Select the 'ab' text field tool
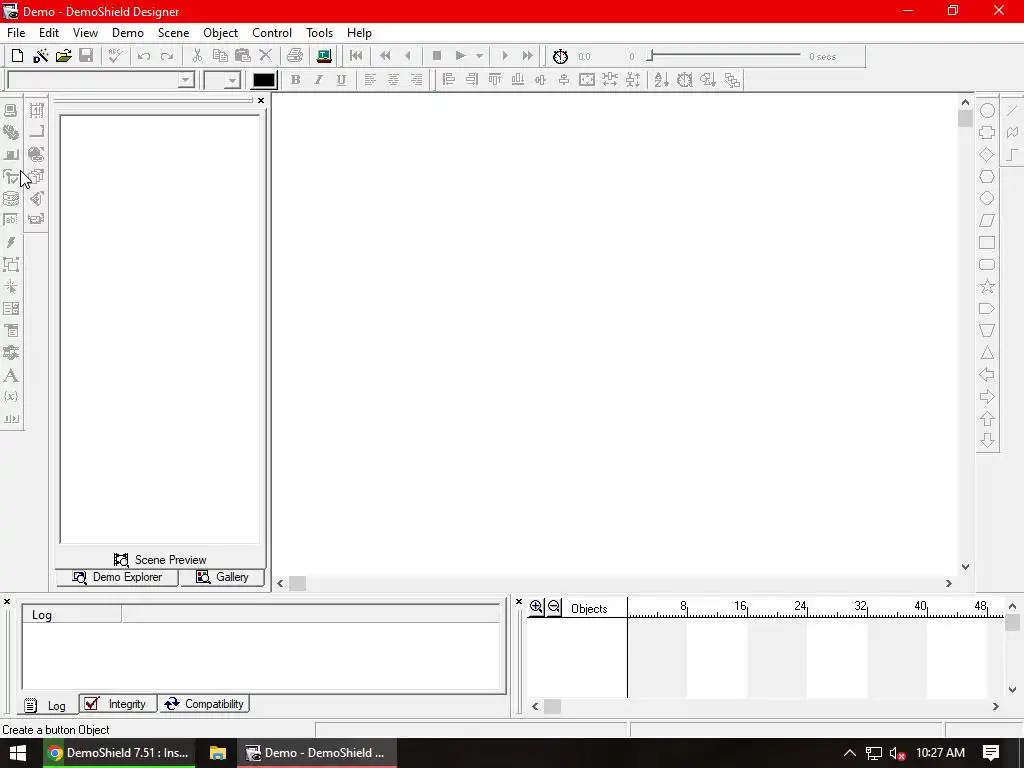1024x768 pixels. coord(10,220)
